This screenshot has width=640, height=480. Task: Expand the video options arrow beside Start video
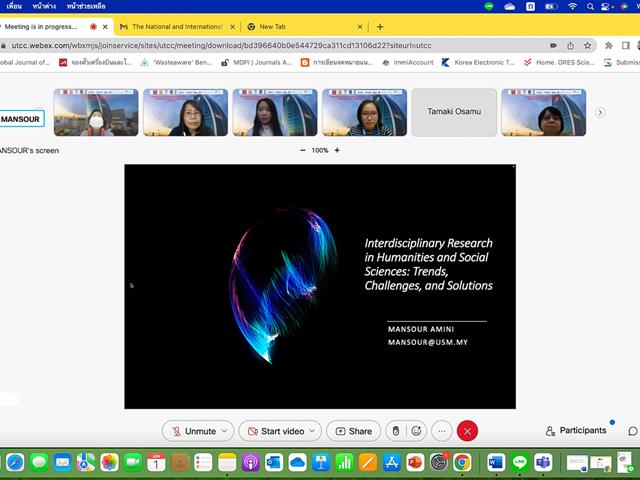coord(312,431)
